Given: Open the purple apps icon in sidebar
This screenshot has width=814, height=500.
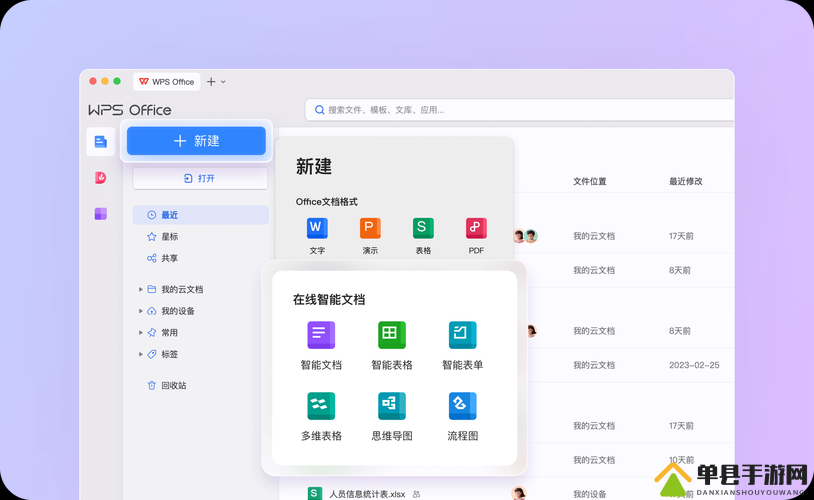Looking at the screenshot, I should 101,213.
